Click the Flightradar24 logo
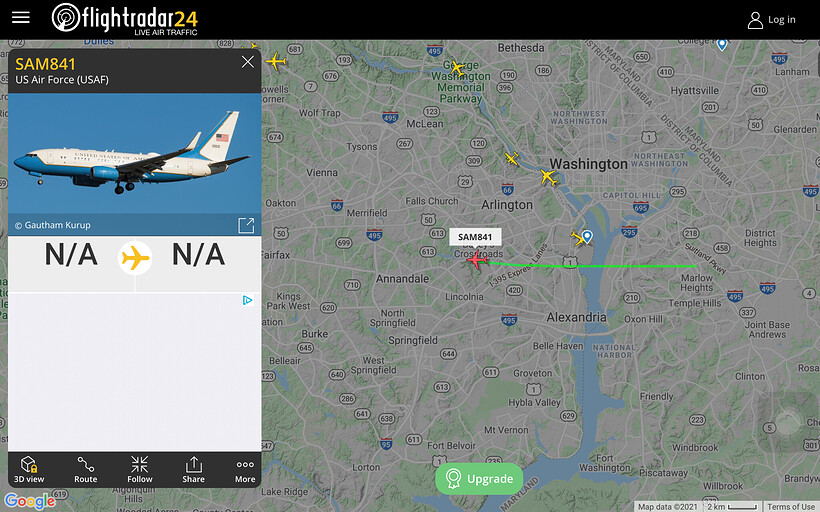 pos(124,19)
